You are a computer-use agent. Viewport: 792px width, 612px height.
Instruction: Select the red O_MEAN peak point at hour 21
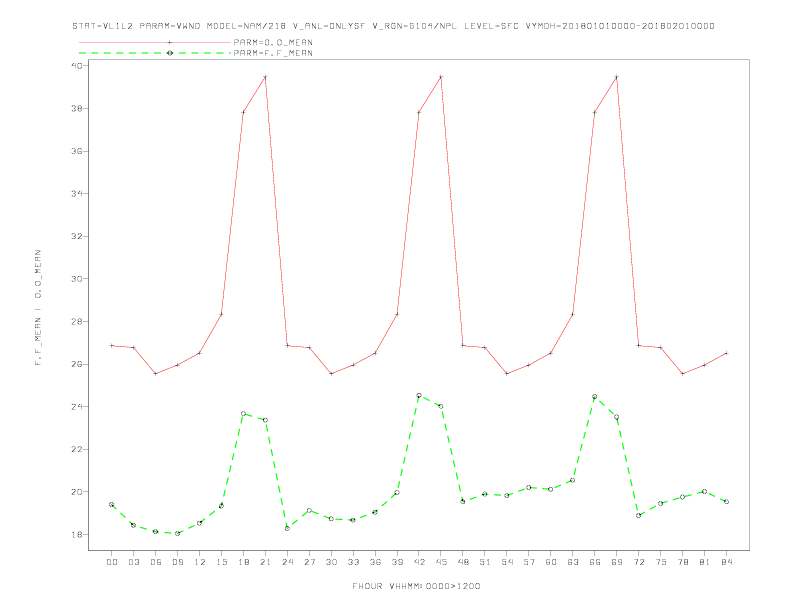(x=265, y=77)
